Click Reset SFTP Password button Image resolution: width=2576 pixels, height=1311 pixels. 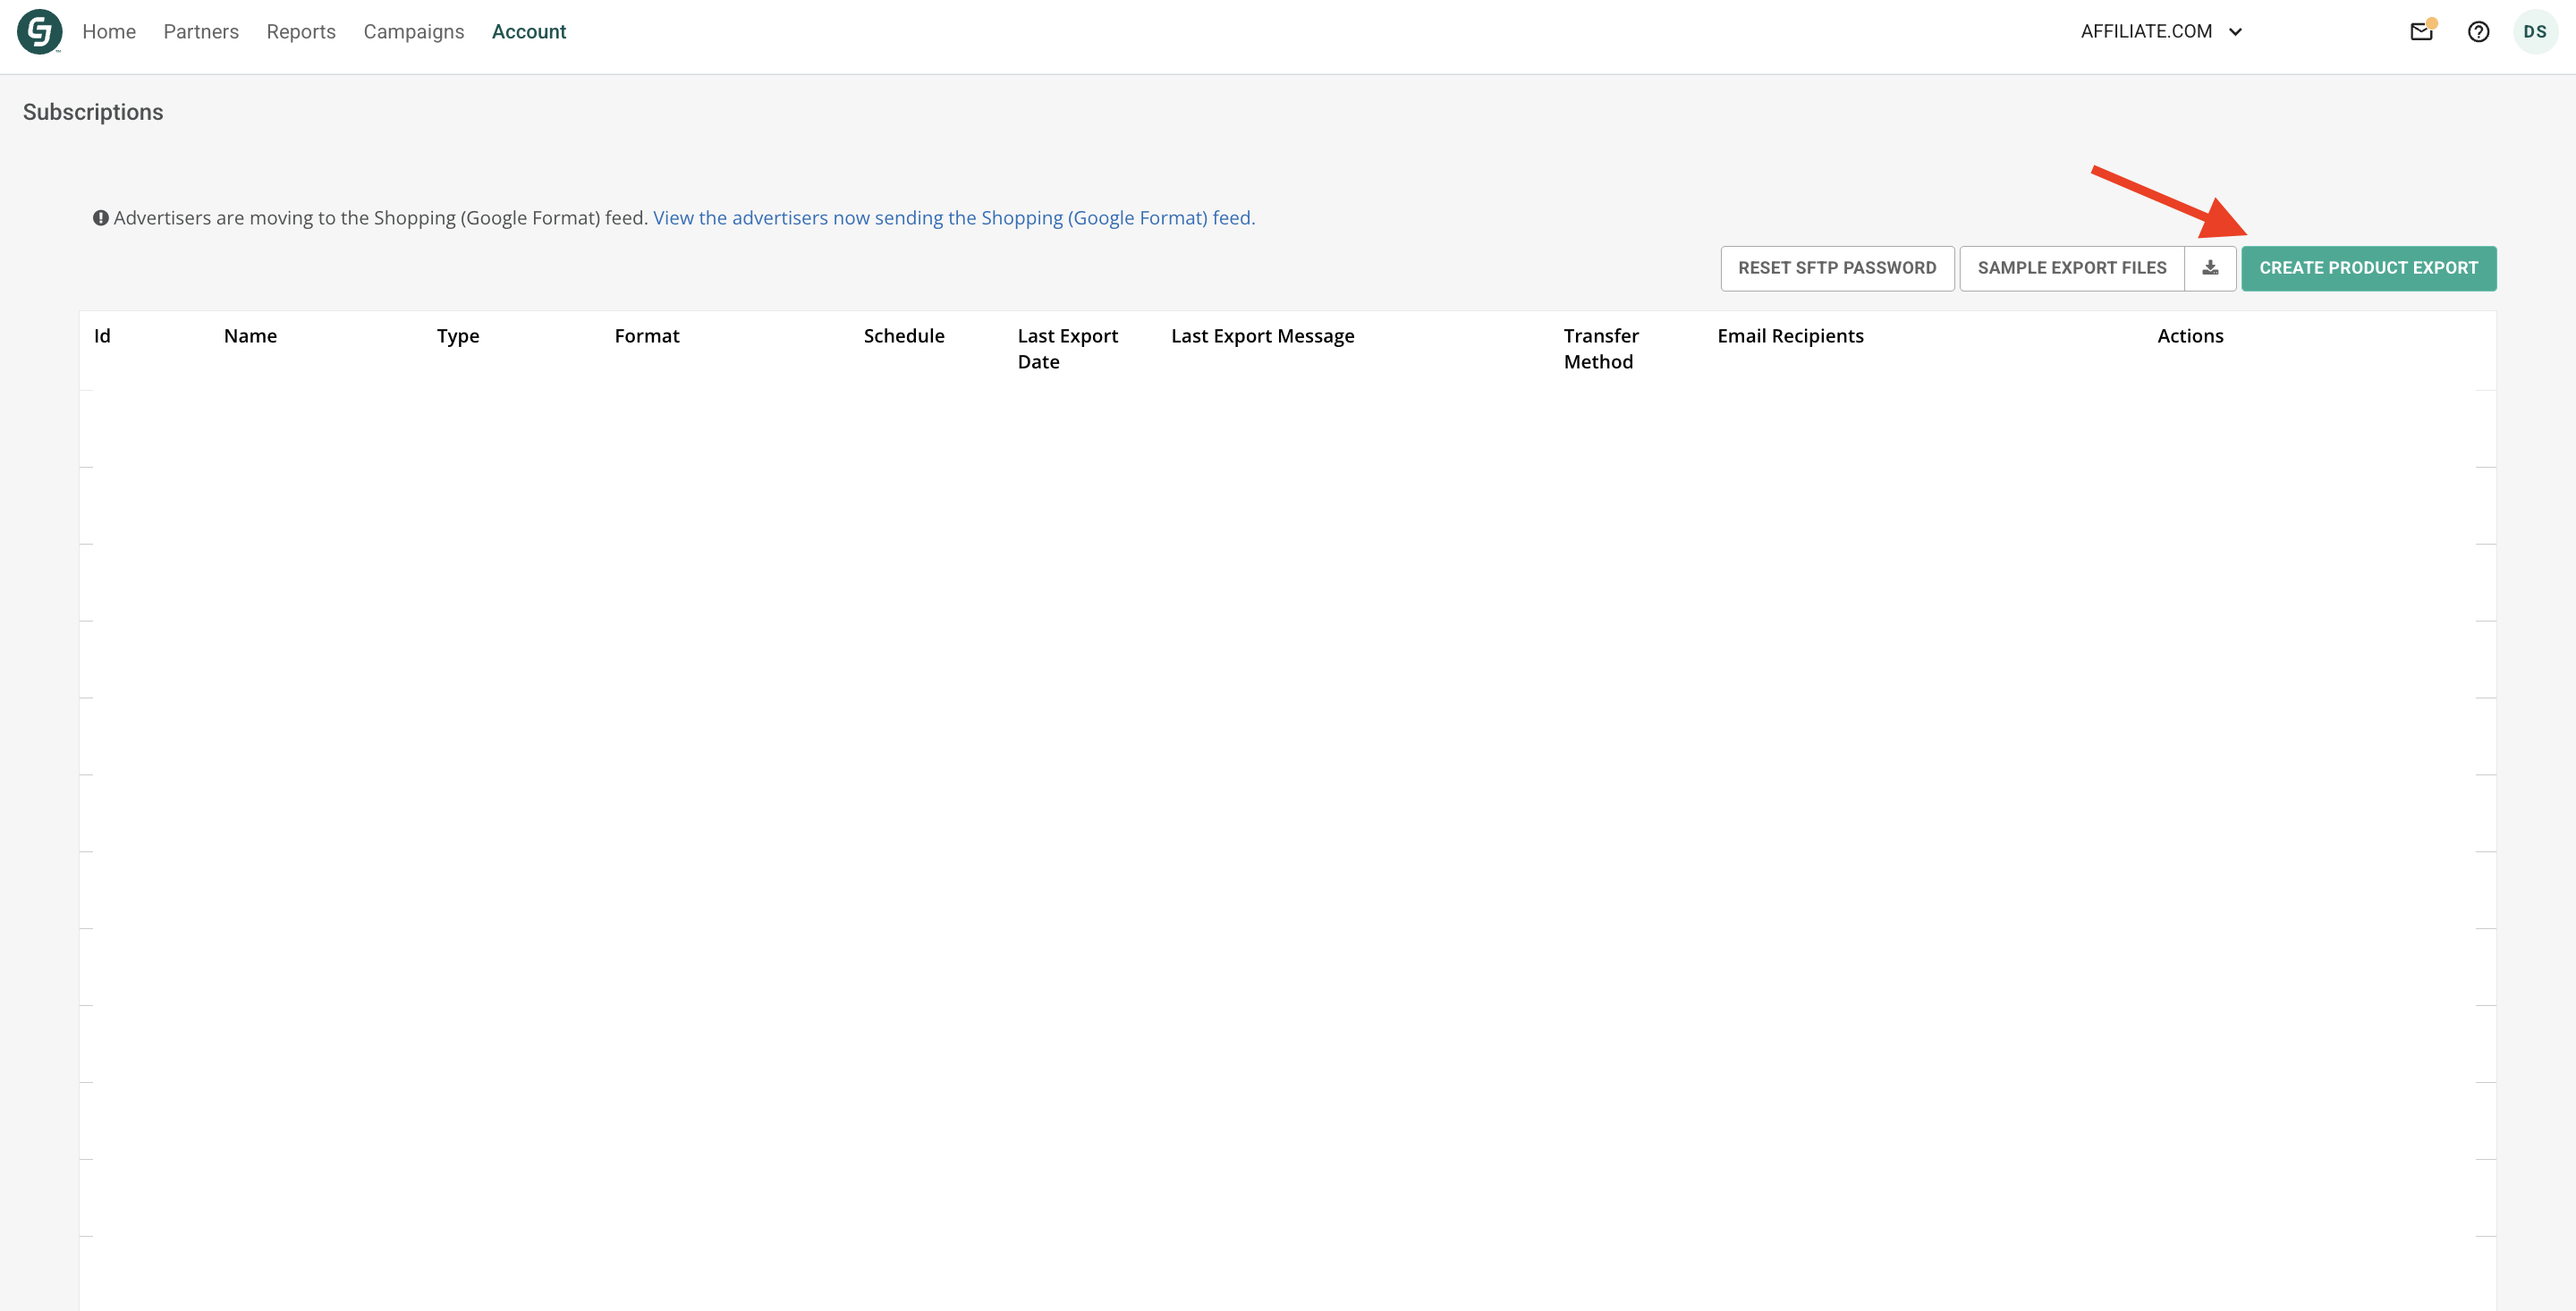(1837, 268)
